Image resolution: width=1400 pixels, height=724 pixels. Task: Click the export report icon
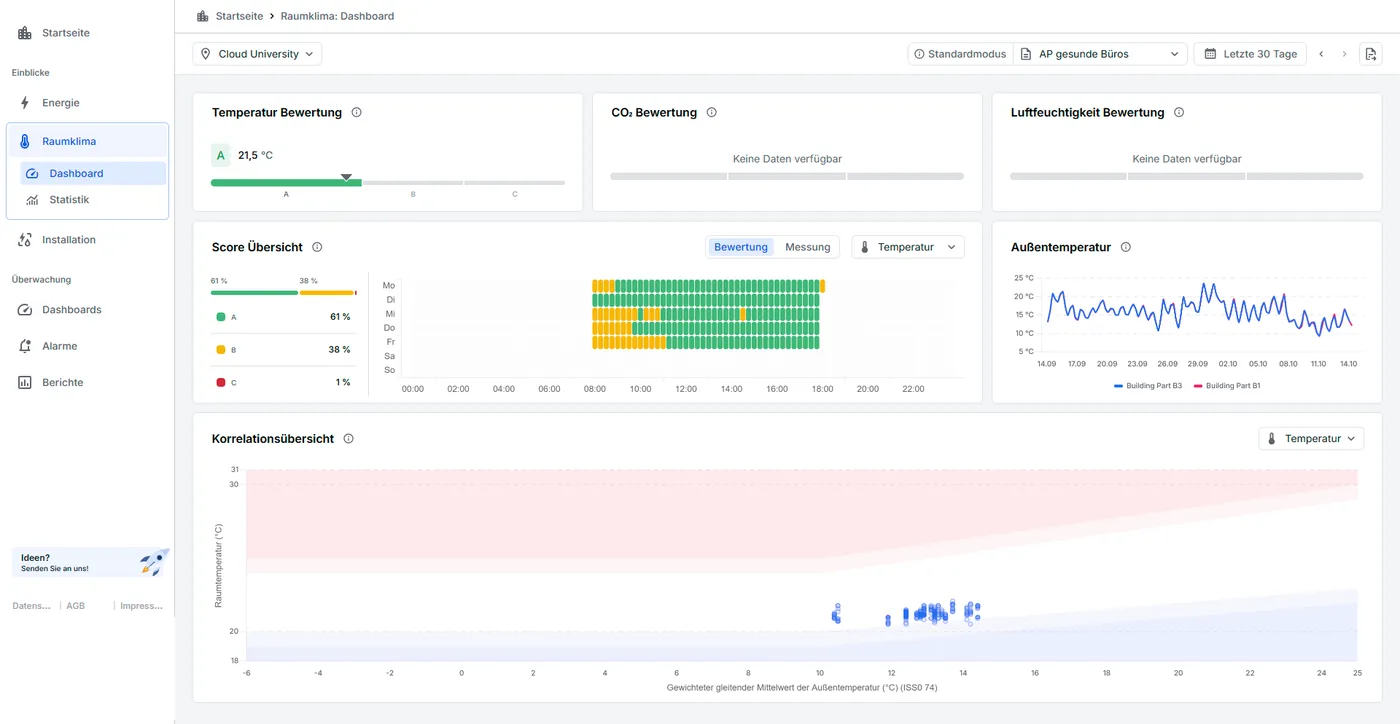1371,54
